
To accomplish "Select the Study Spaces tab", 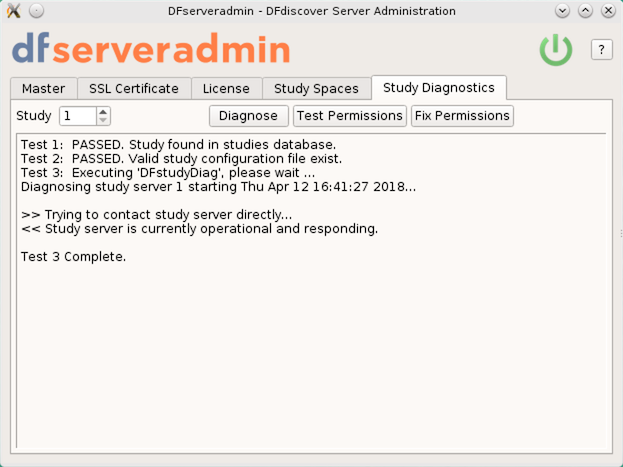I will coord(316,88).
